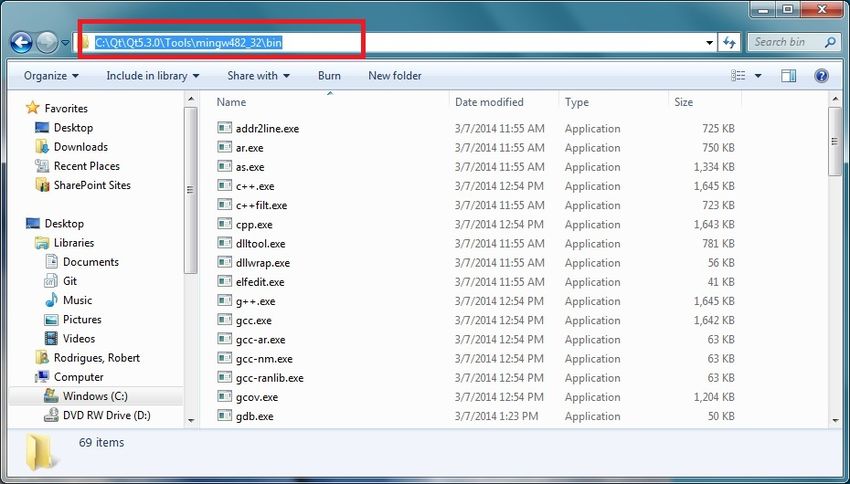Click the 69 items status text
Image resolution: width=850 pixels, height=484 pixels.
101,442
